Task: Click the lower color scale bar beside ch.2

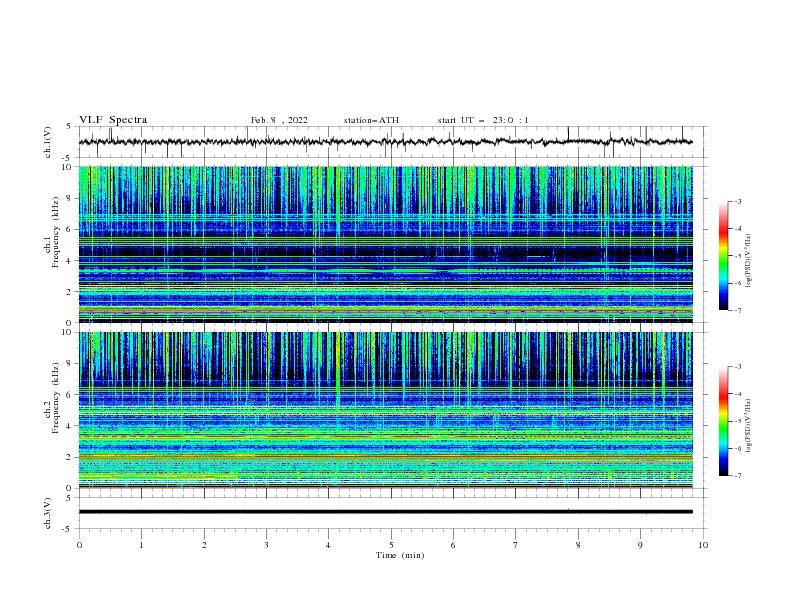Action: tap(723, 421)
